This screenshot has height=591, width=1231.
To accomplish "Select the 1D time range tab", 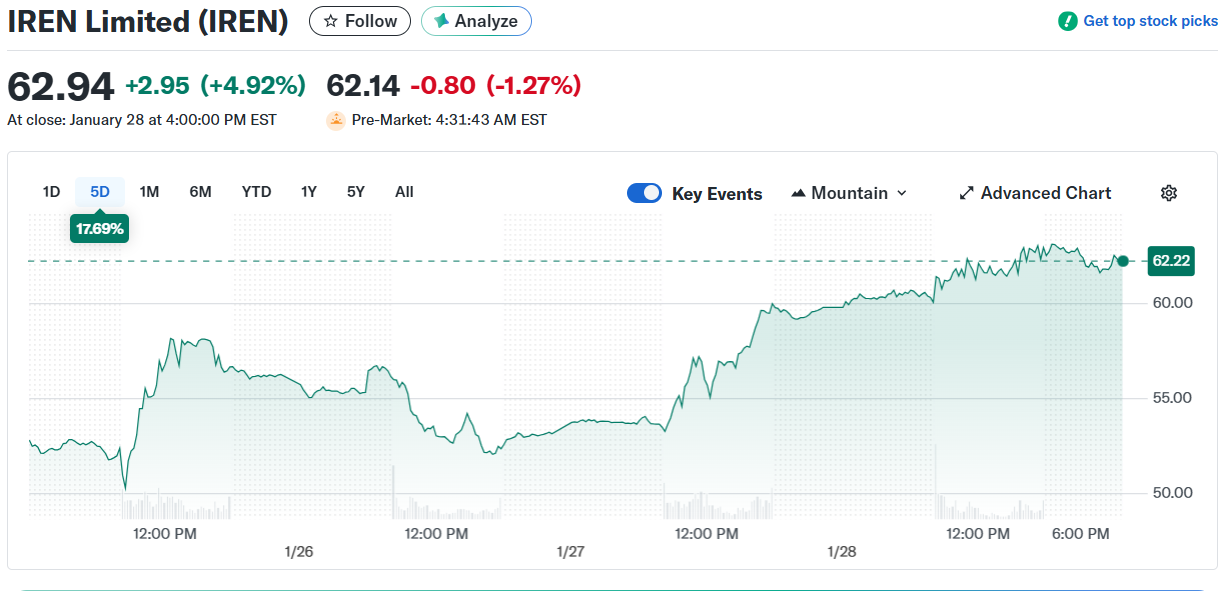I will tap(52, 192).
